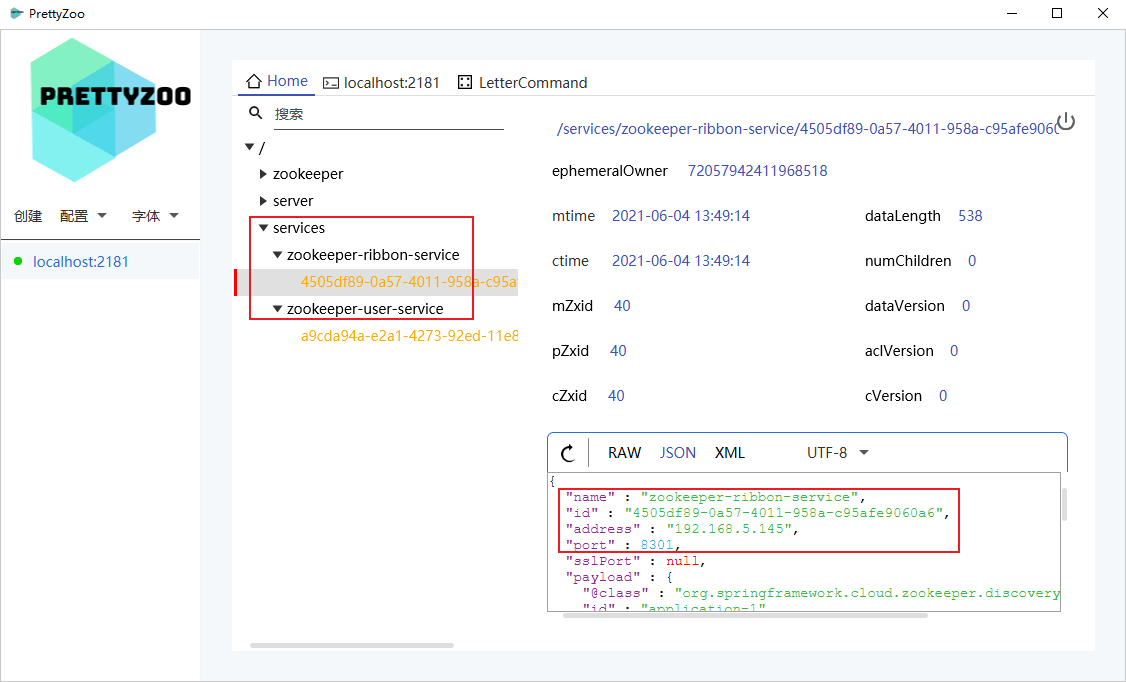Click the search magnifier icon

point(256,113)
